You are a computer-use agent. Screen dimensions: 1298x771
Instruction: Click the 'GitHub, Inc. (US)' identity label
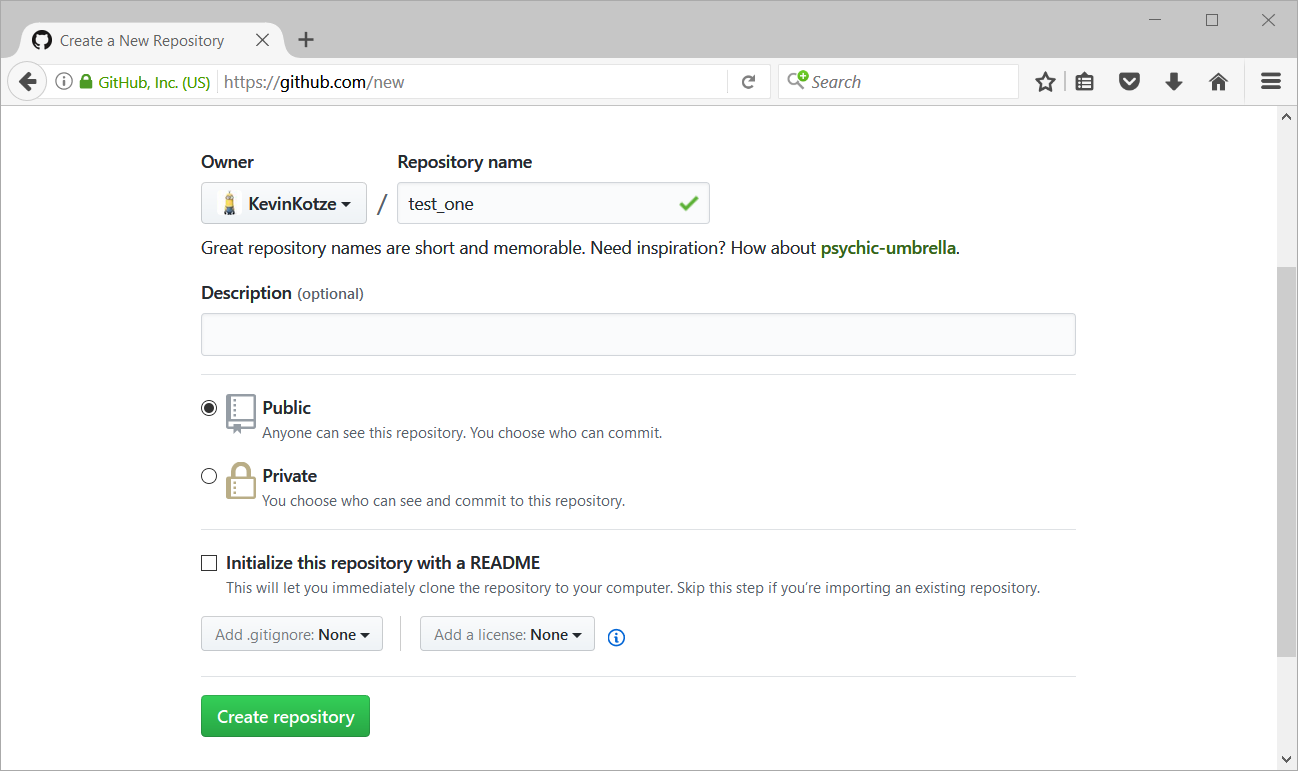coord(154,82)
